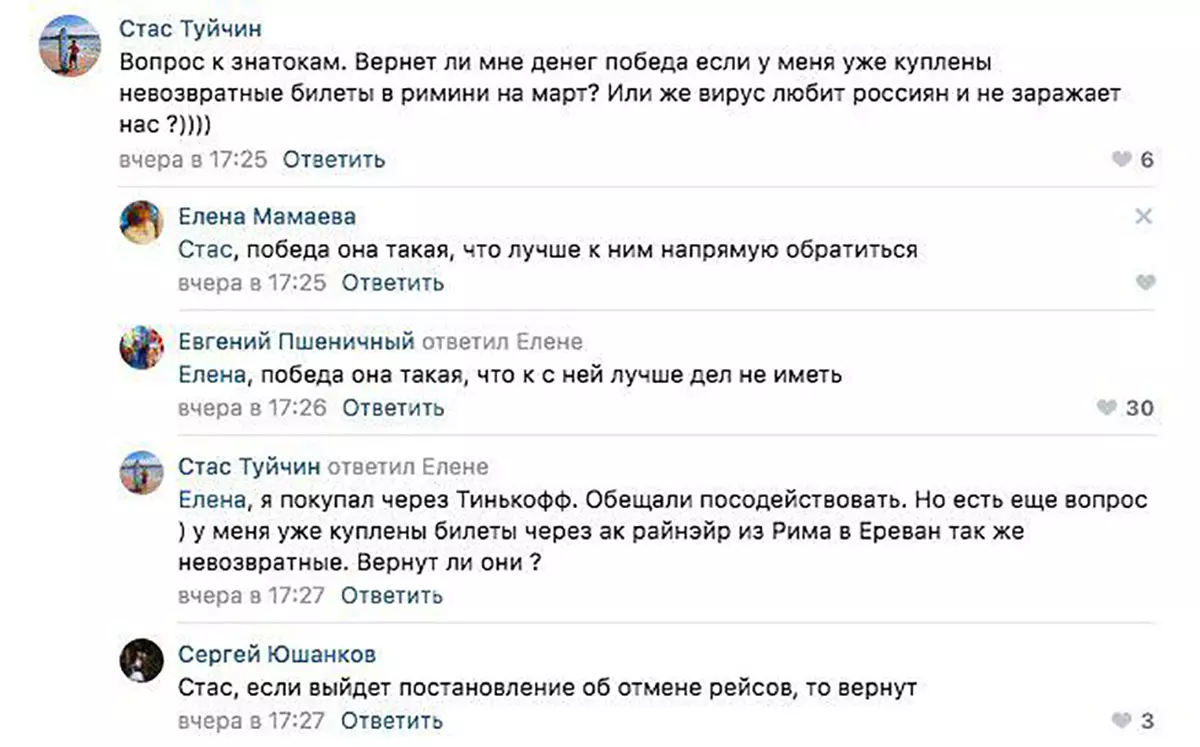Click heart on Евгений Пшеничный's comment with 30 likes
Image resolution: width=1200 pixels, height=747 pixels.
click(x=1106, y=408)
